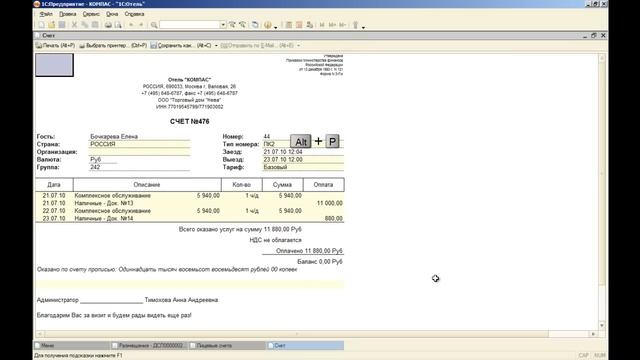Click the guest name Бочкарева Елена
Image resolution: width=640 pixels, height=360 pixels.
tap(114, 136)
